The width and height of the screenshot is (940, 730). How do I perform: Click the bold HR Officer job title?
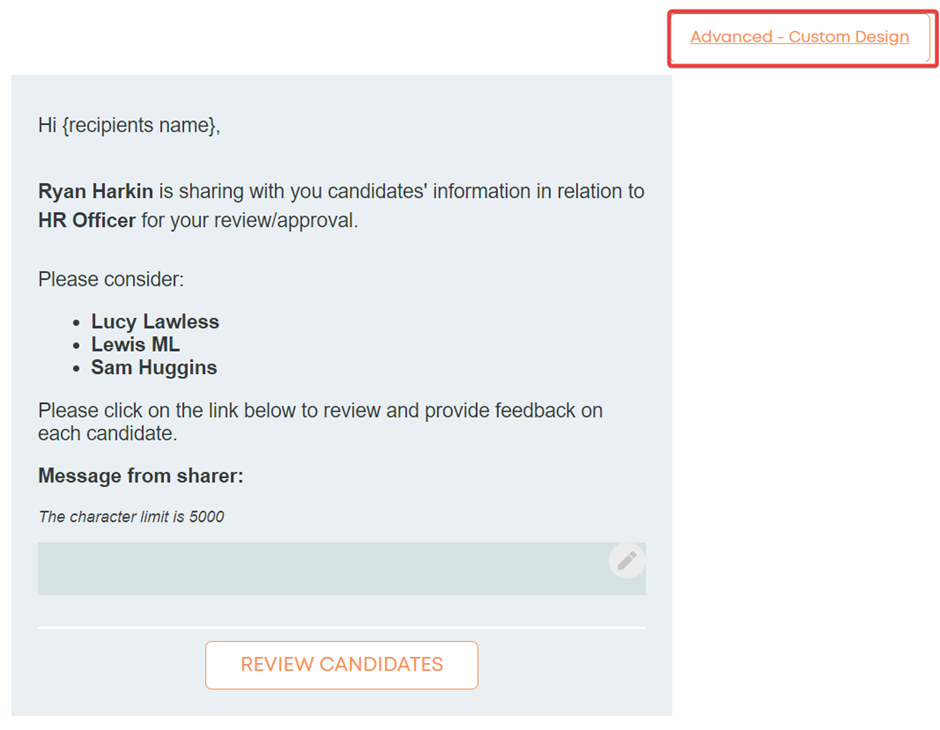click(x=87, y=221)
